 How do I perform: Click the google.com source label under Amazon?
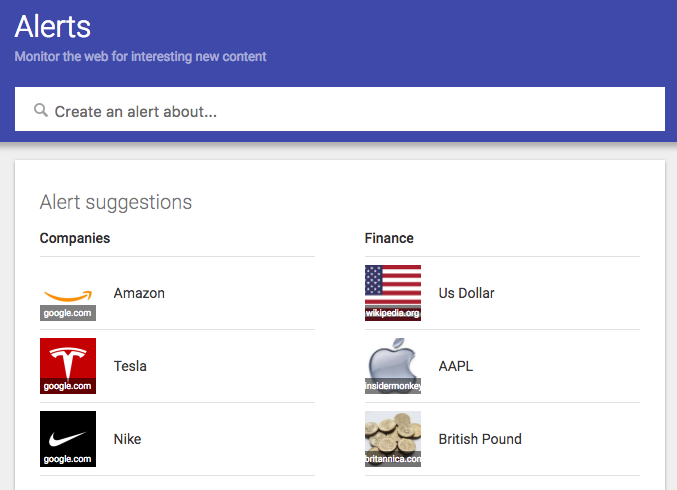point(68,313)
